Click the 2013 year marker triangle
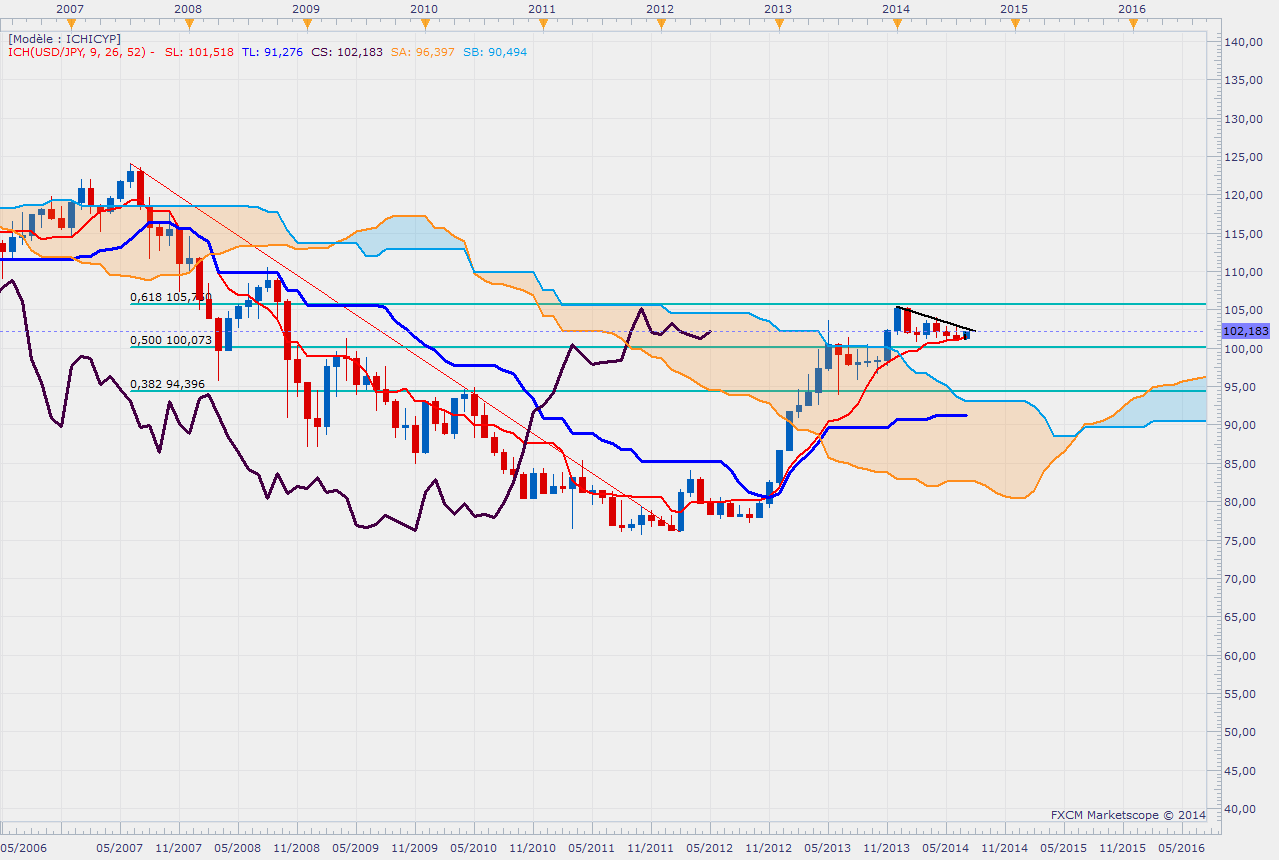The image size is (1279, 860). [778, 24]
